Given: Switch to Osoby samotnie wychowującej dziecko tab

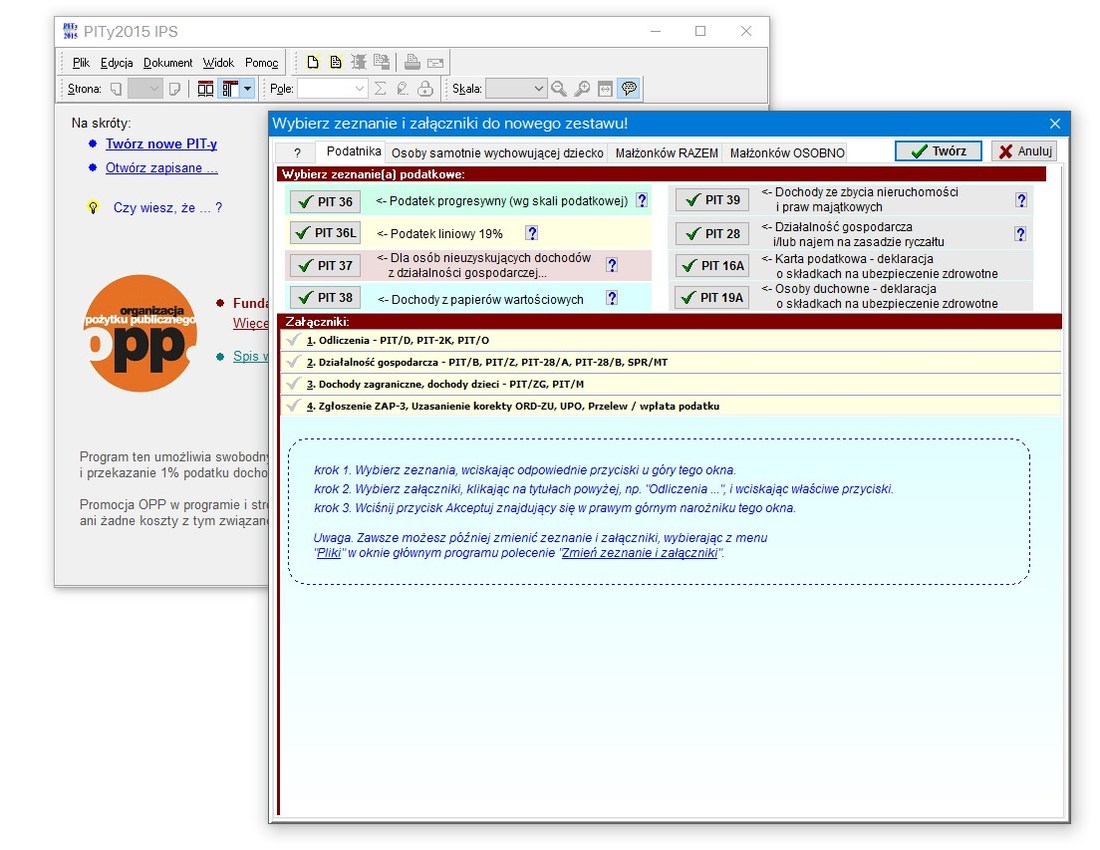Looking at the screenshot, I should tap(497, 153).
